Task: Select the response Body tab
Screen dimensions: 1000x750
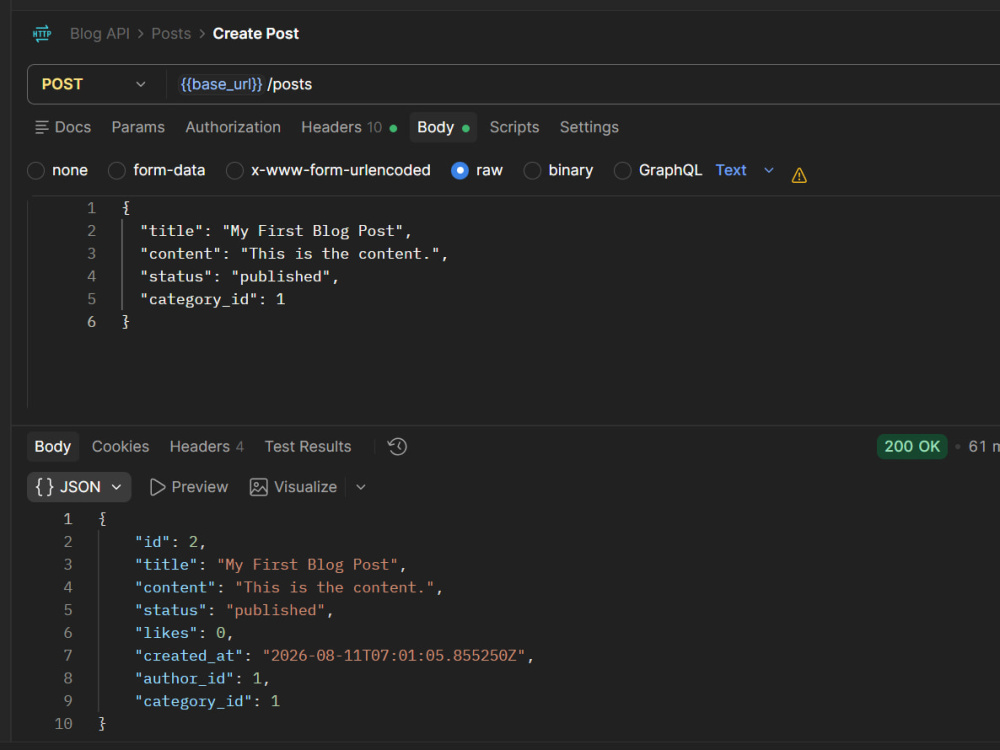Action: (53, 446)
